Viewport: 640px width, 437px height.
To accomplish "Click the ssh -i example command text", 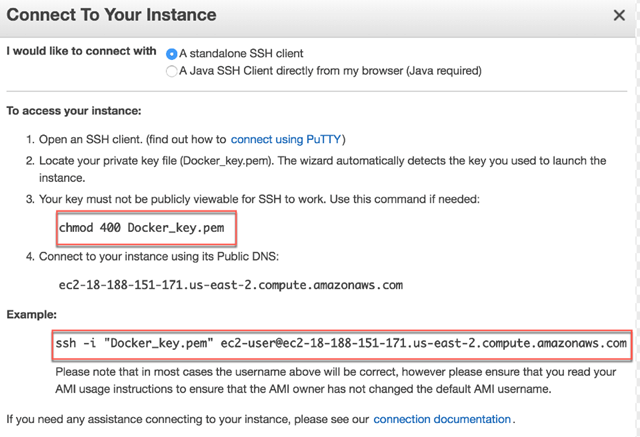I will (341, 343).
